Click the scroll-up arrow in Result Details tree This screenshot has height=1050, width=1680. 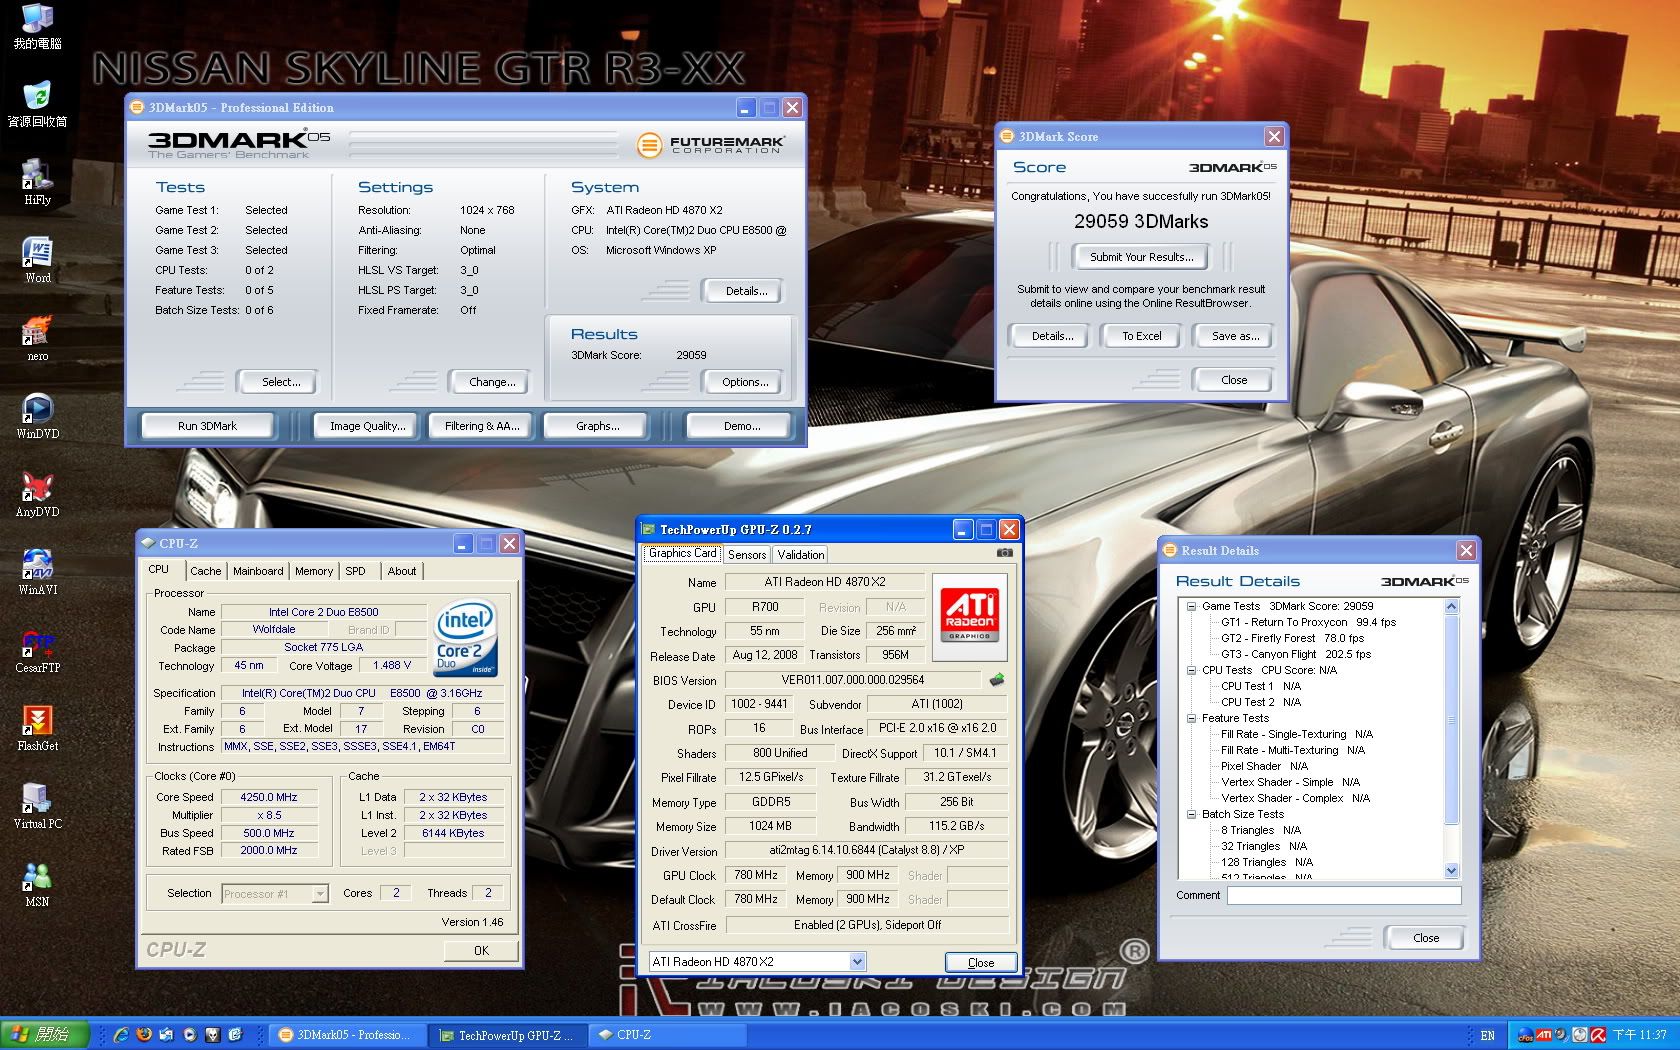[1452, 606]
